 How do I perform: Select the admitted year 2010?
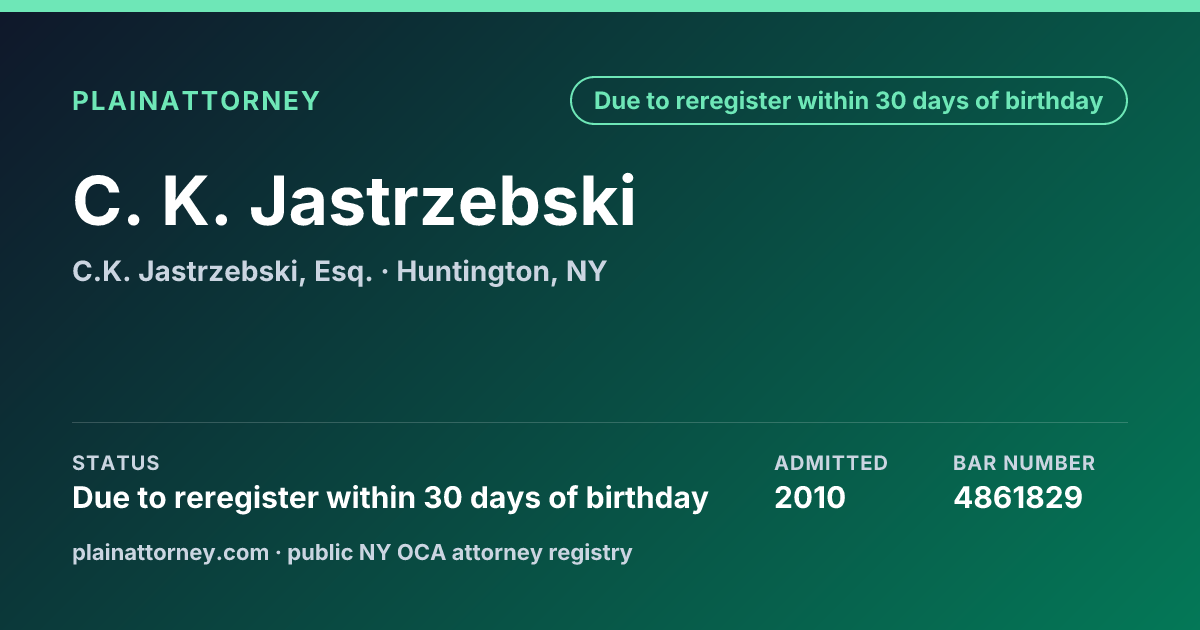pyautogui.click(x=810, y=497)
